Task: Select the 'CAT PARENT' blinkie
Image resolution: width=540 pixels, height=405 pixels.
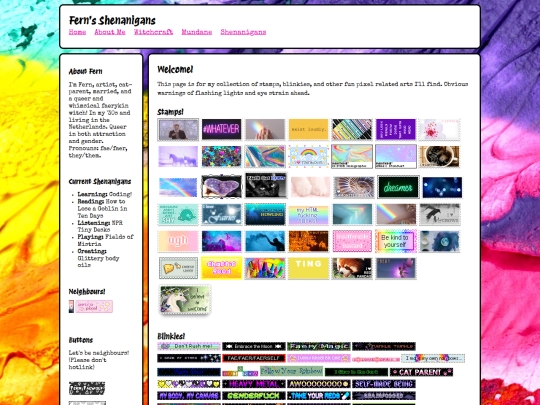Action: (x=421, y=372)
